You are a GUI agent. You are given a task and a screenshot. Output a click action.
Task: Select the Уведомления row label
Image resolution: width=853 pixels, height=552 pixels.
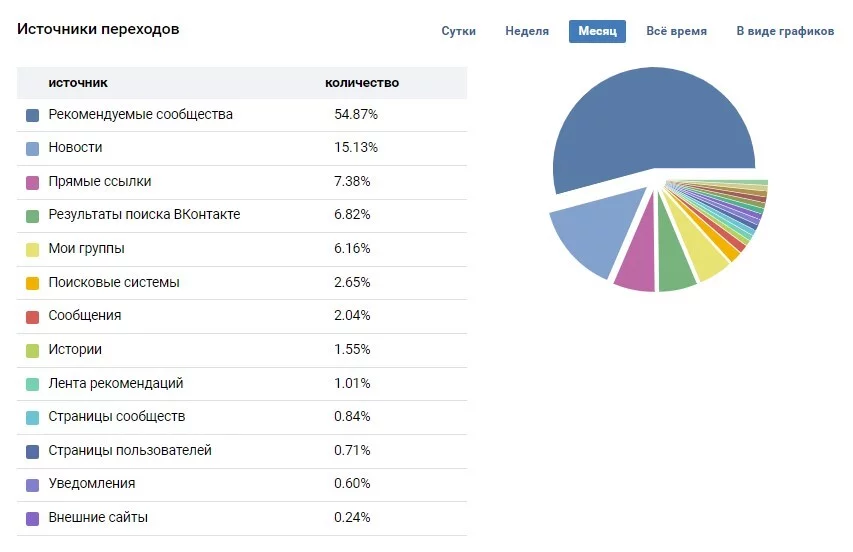click(x=92, y=484)
